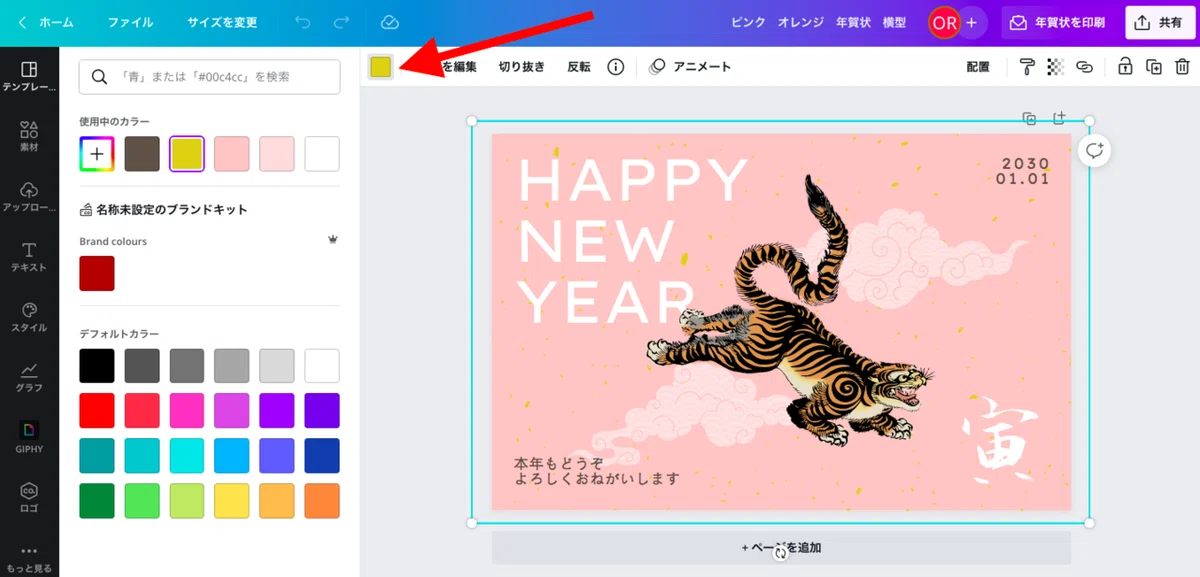Open the アップロード sidebar tab
Screen dimensions: 1200x577
pos(29,197)
